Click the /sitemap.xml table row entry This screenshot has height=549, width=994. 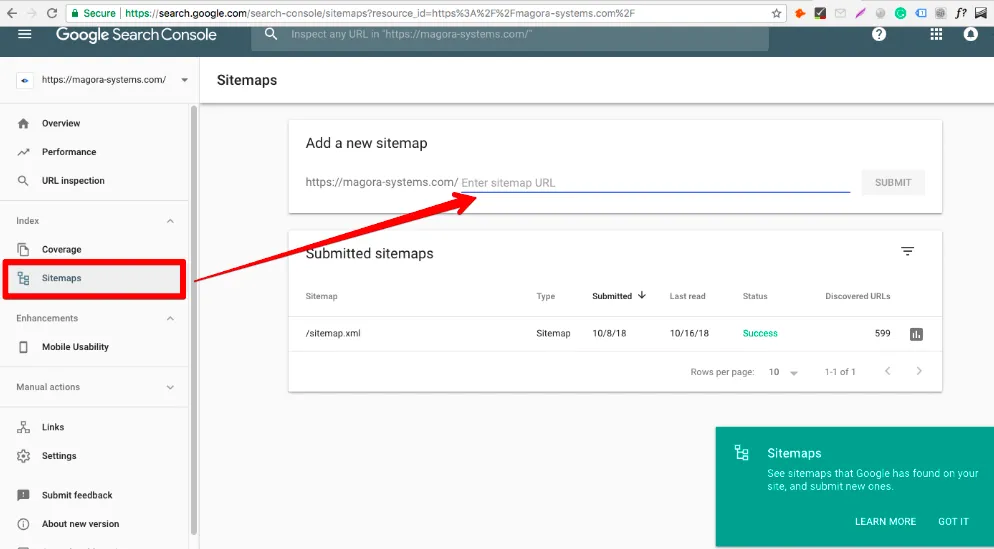(333, 333)
